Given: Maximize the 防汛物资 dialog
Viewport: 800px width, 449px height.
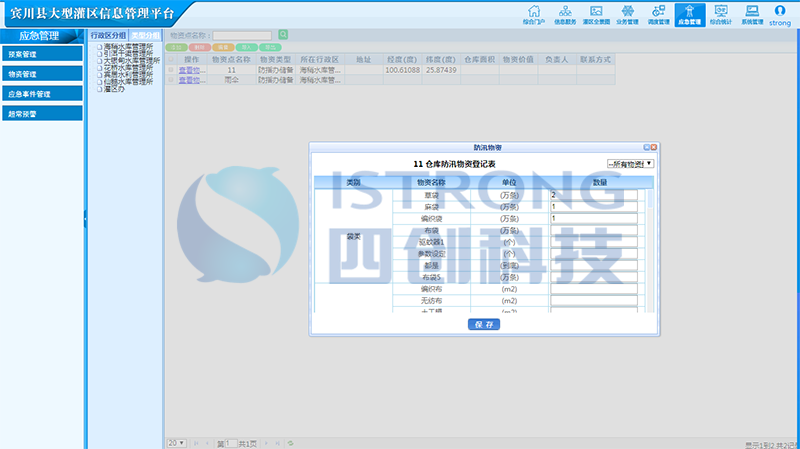Looking at the screenshot, I should tap(646, 147).
